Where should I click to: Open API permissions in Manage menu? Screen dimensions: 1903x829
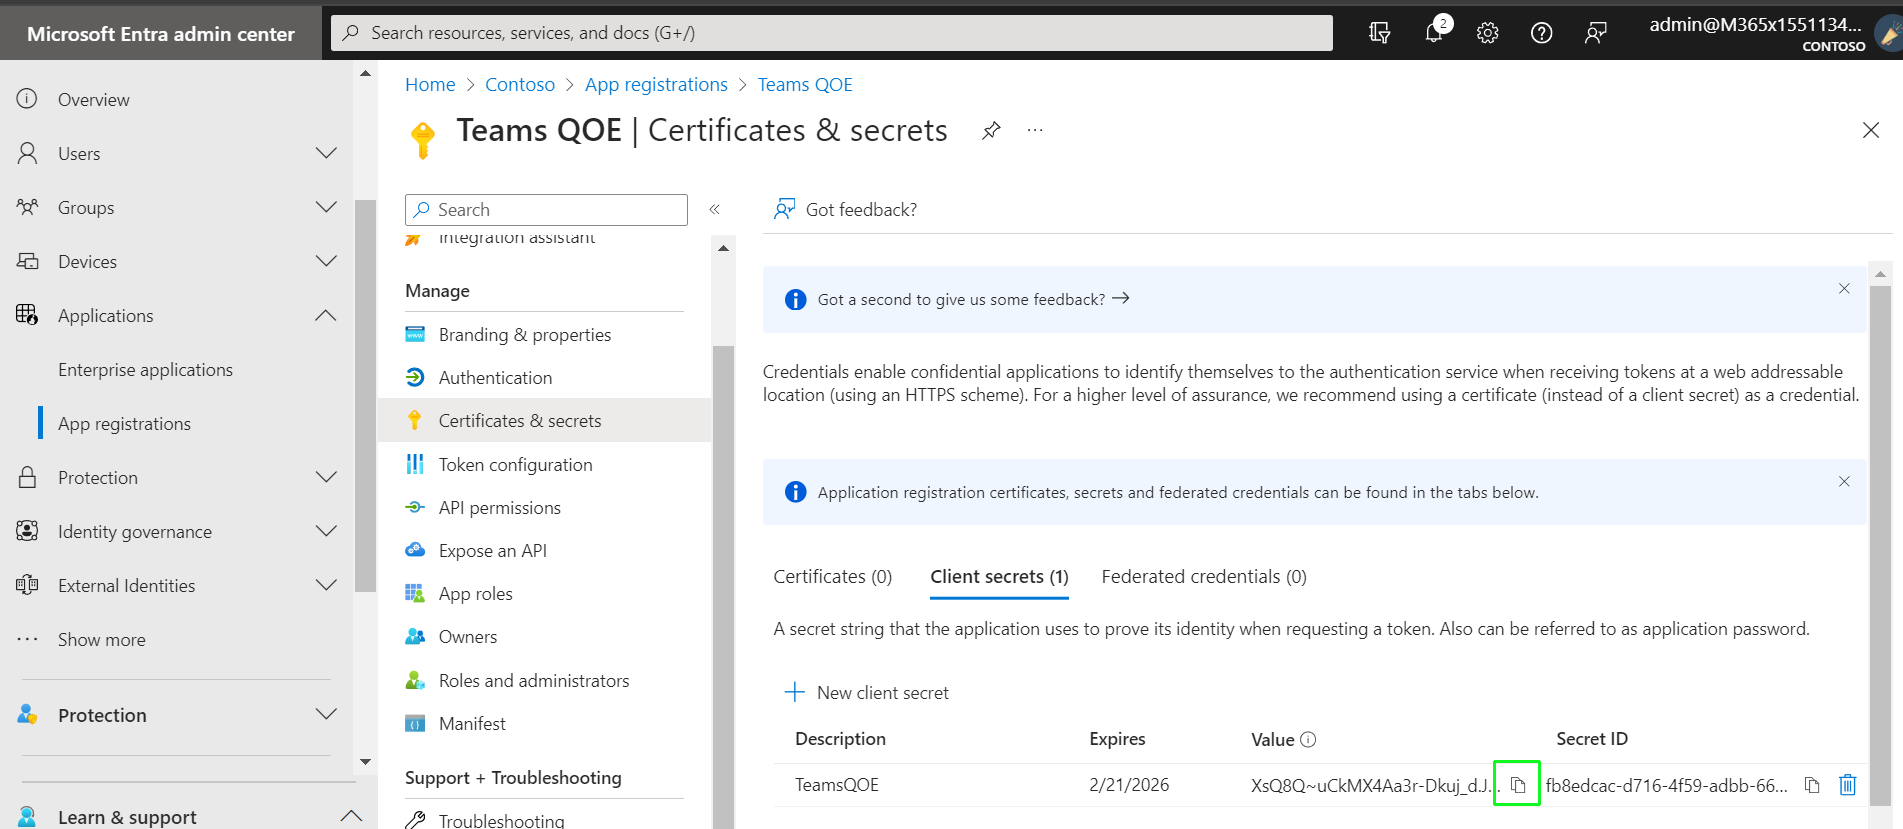499,508
